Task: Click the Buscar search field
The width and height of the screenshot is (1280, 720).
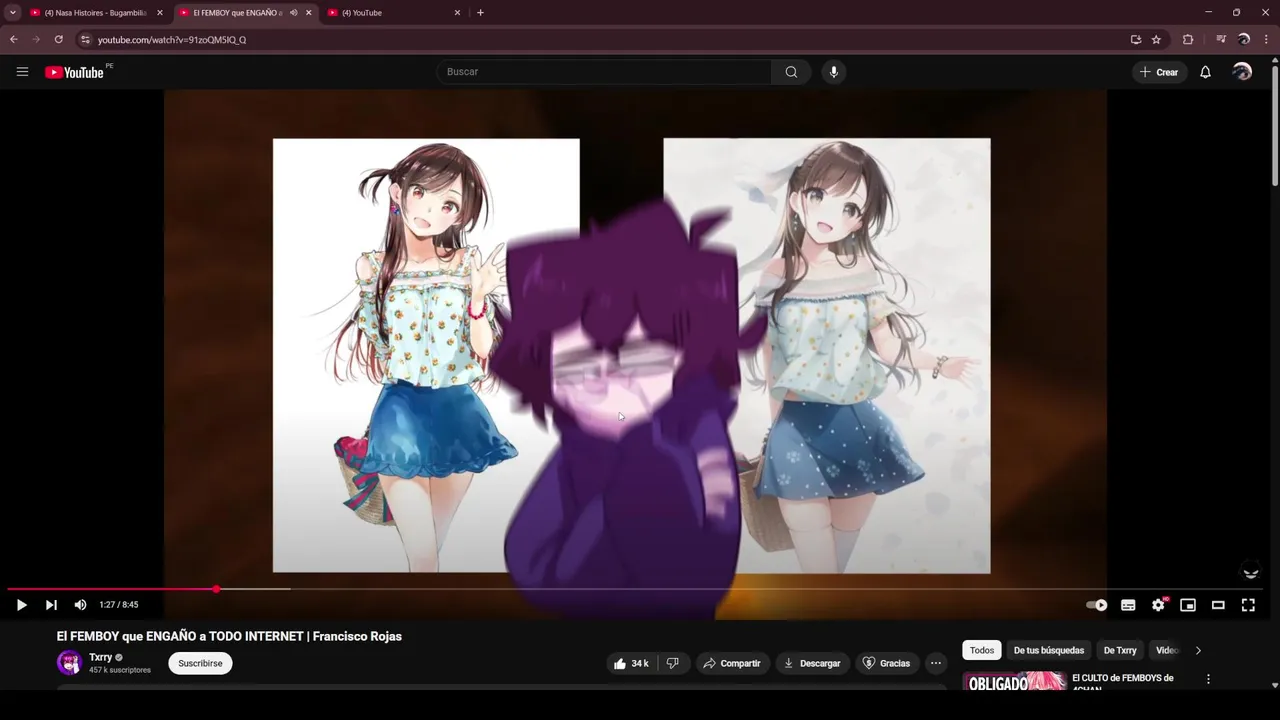Action: pos(603,72)
